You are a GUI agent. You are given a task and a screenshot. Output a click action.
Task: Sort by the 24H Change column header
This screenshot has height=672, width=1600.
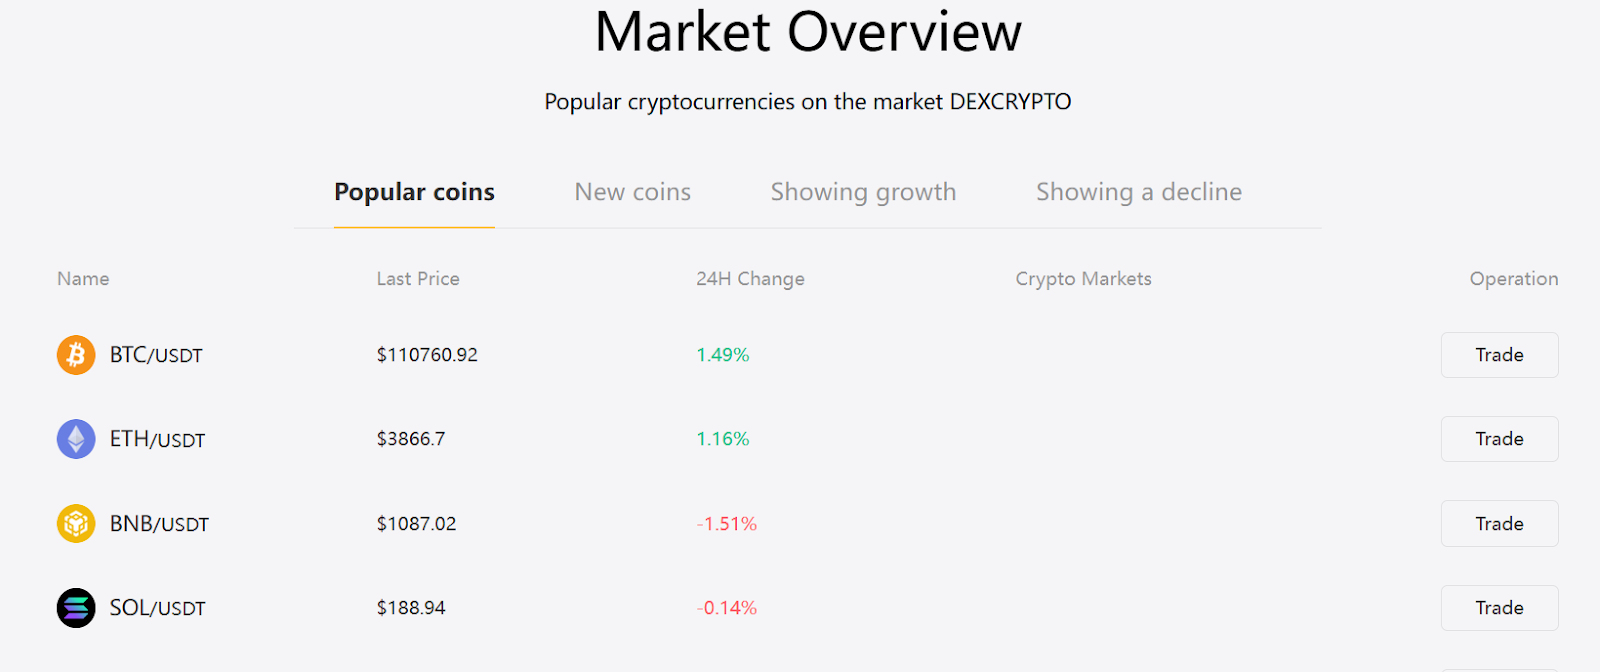click(751, 279)
